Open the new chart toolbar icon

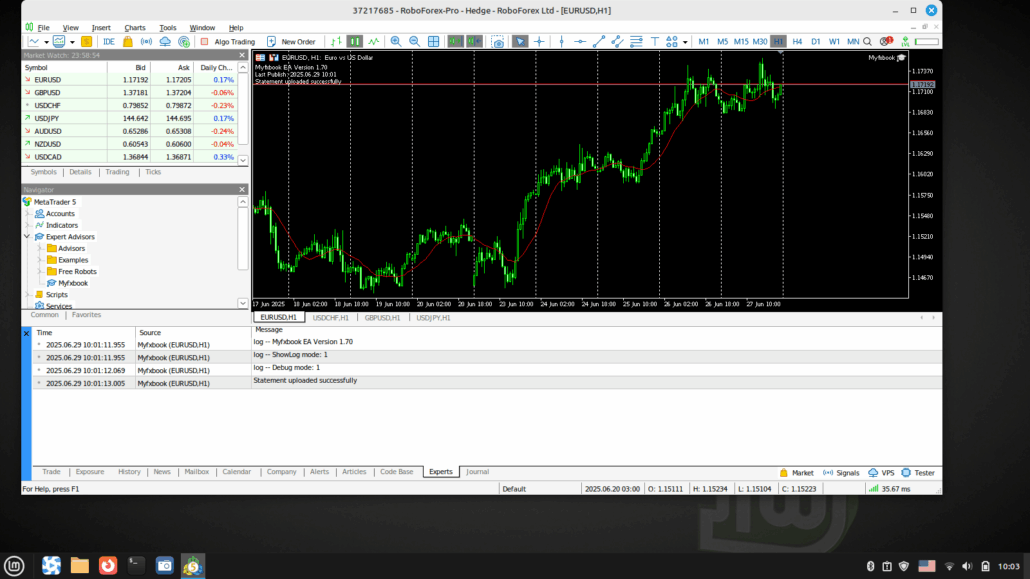point(33,41)
